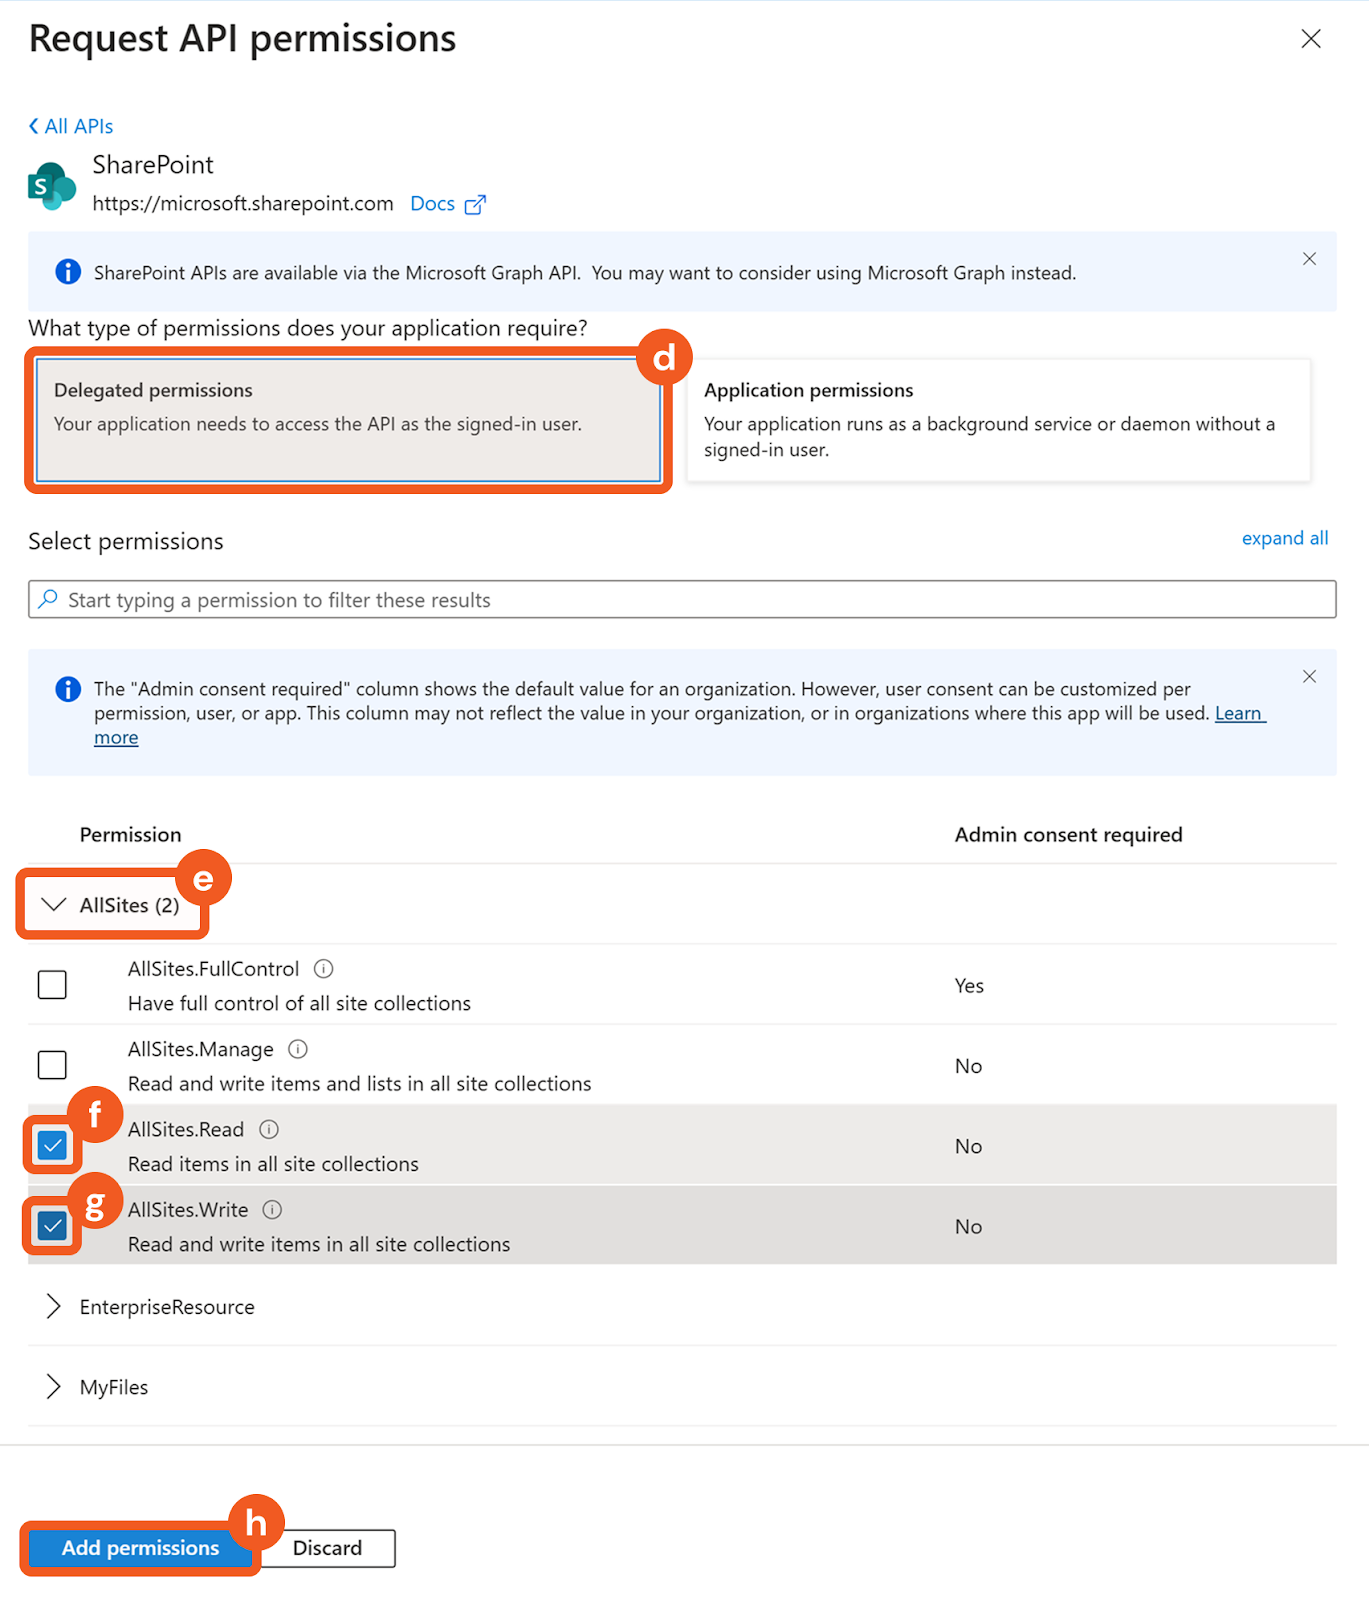This screenshot has height=1600, width=1369.
Task: Choose the Application permissions option
Action: click(x=998, y=420)
